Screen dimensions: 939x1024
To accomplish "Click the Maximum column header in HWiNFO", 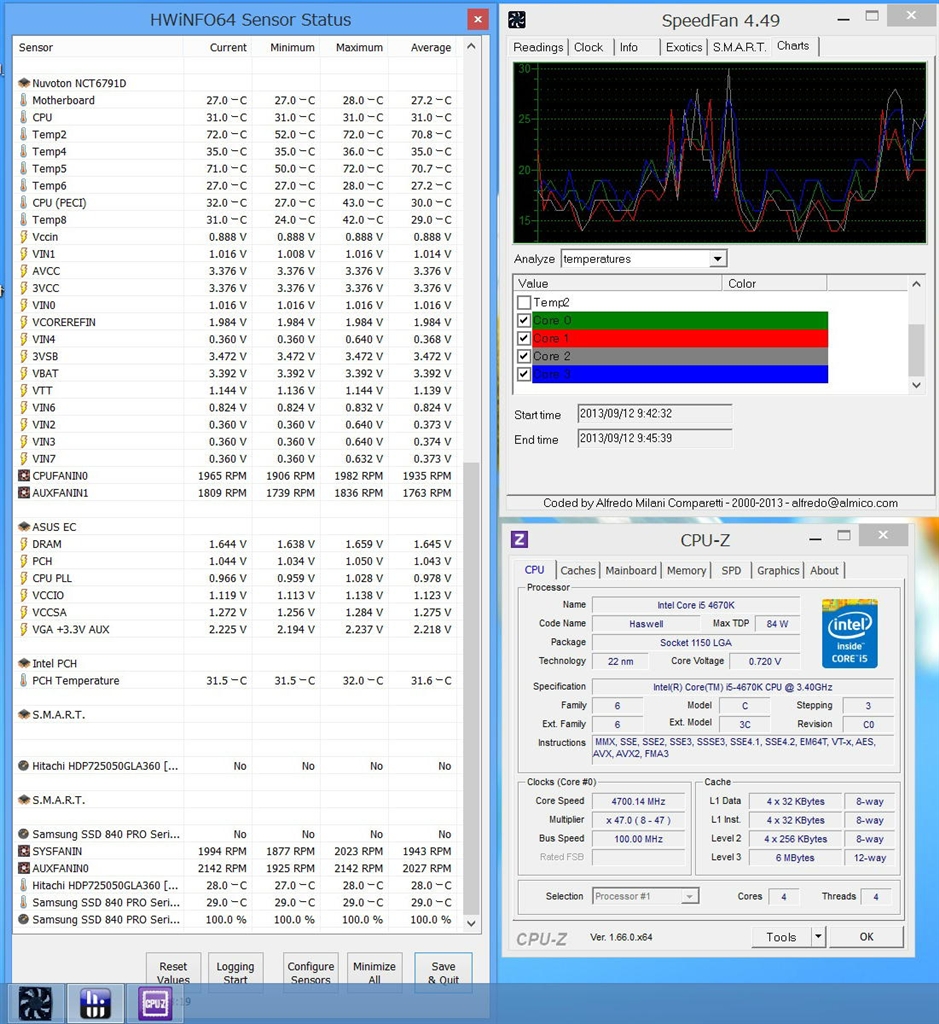I will [354, 47].
